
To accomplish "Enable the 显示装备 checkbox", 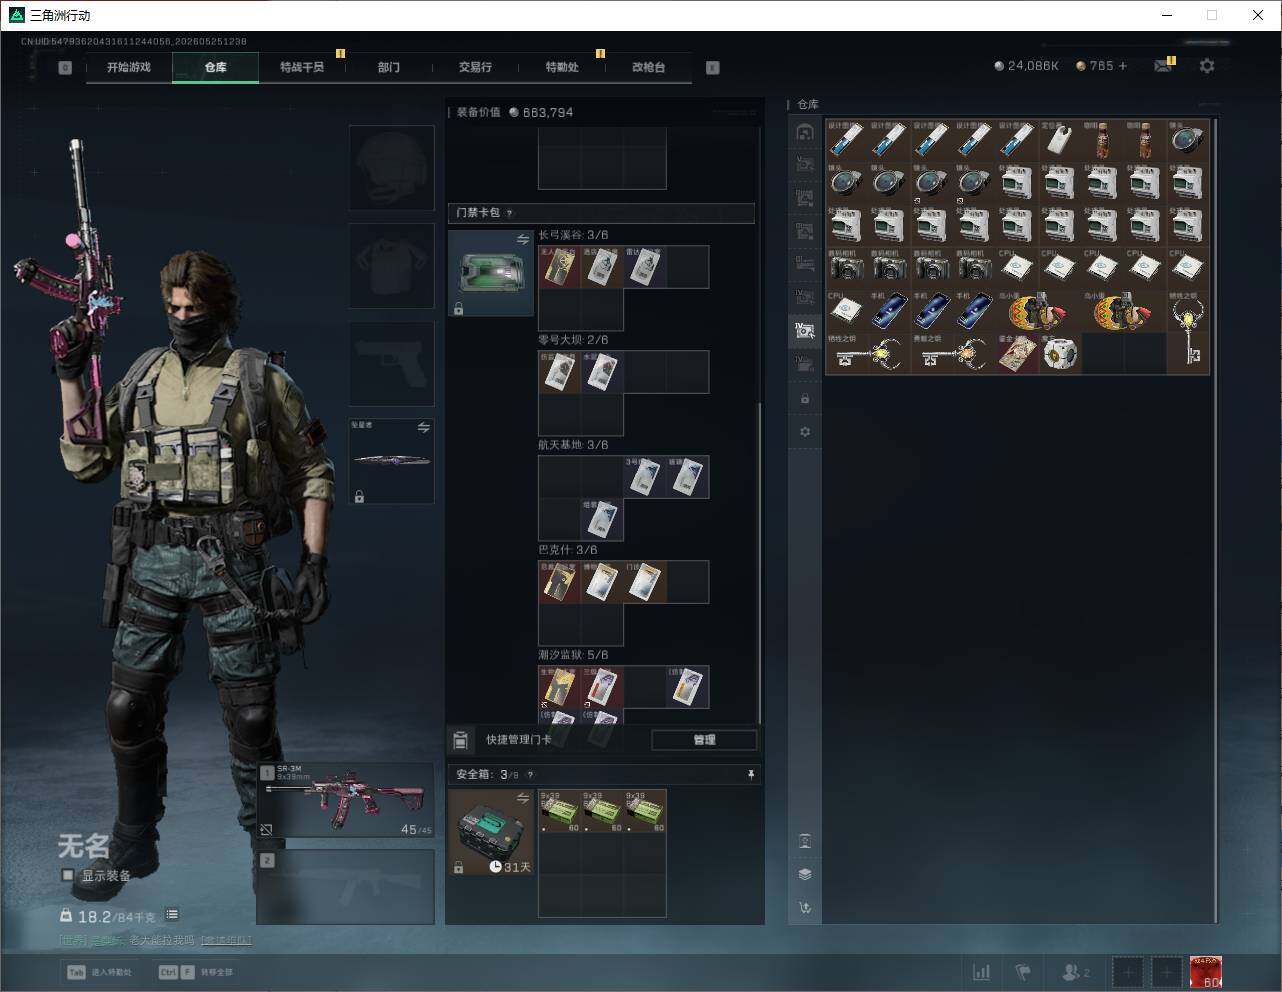I will coord(68,875).
